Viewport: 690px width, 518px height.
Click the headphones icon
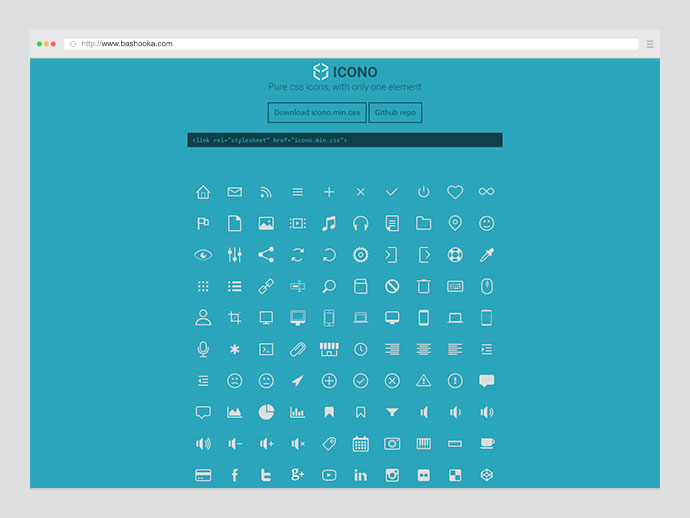pos(360,224)
